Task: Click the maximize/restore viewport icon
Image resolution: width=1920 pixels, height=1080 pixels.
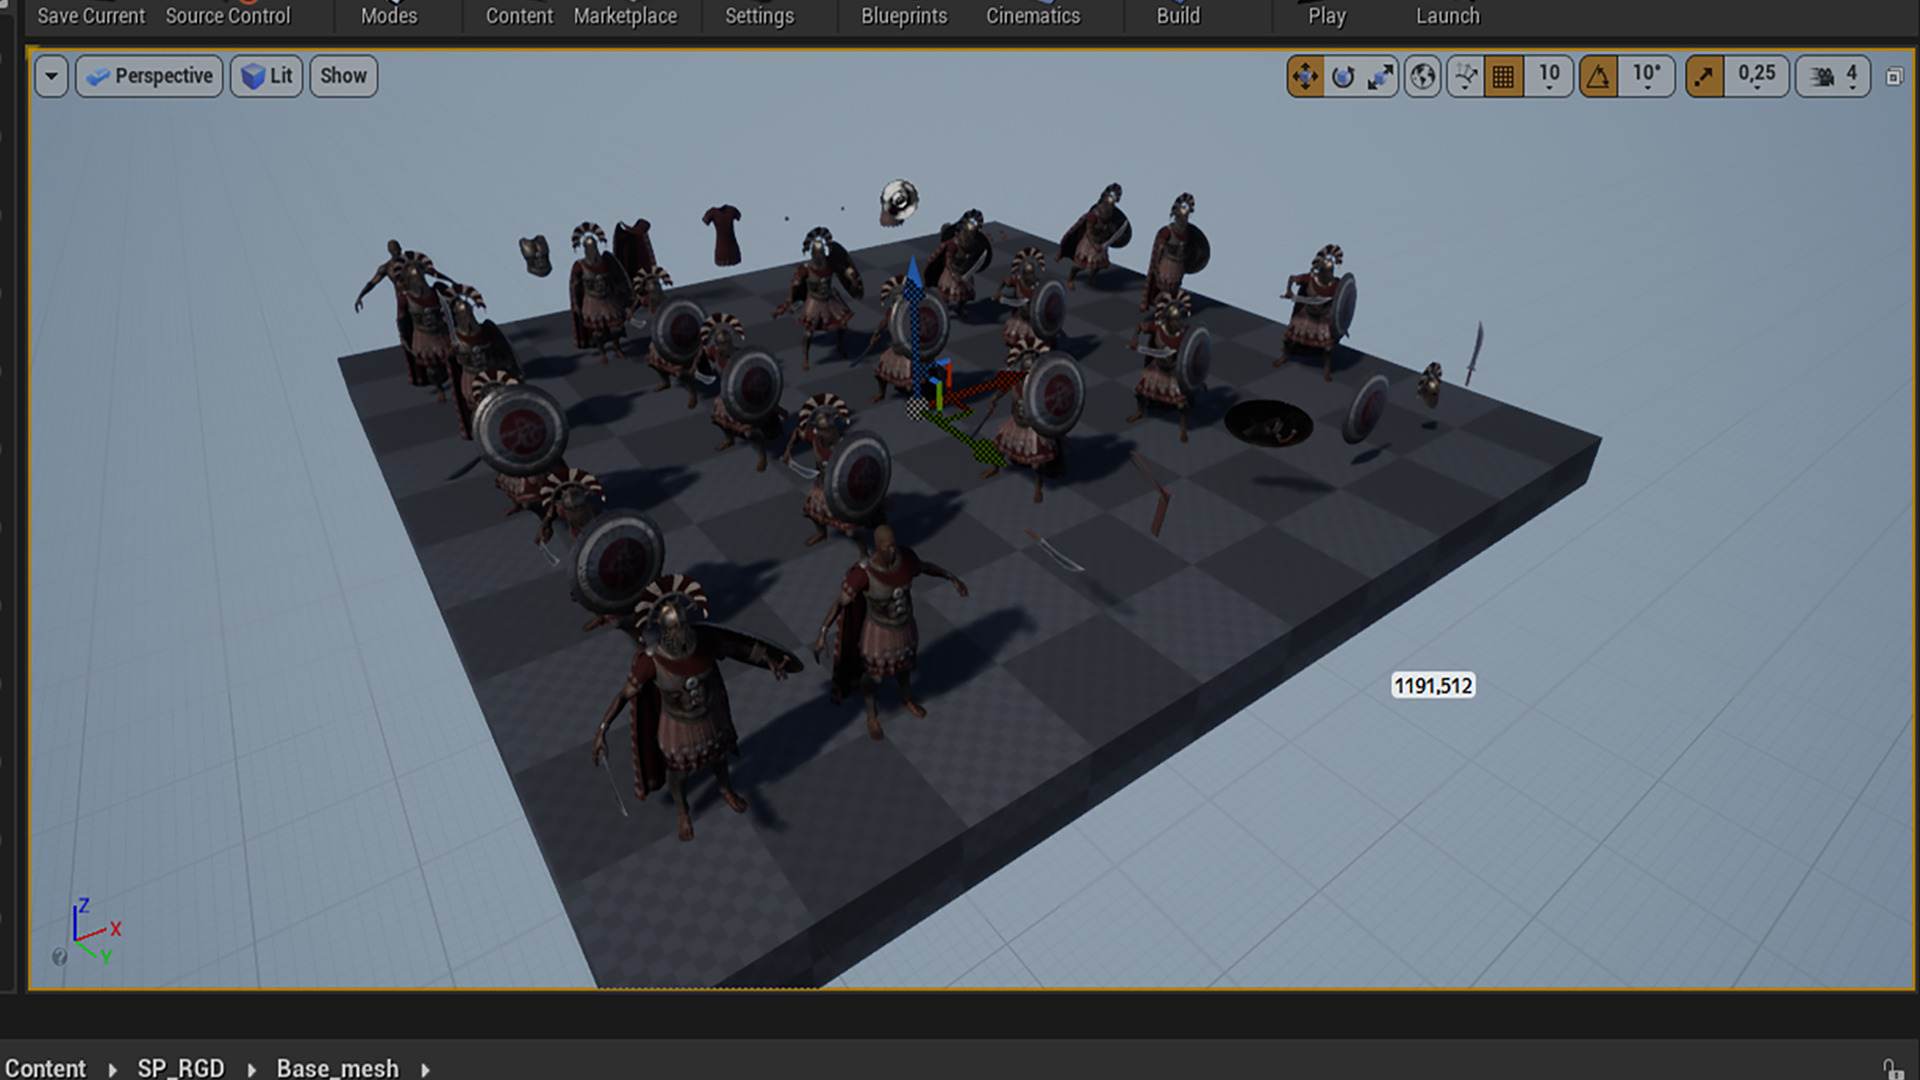Action: tap(1894, 76)
